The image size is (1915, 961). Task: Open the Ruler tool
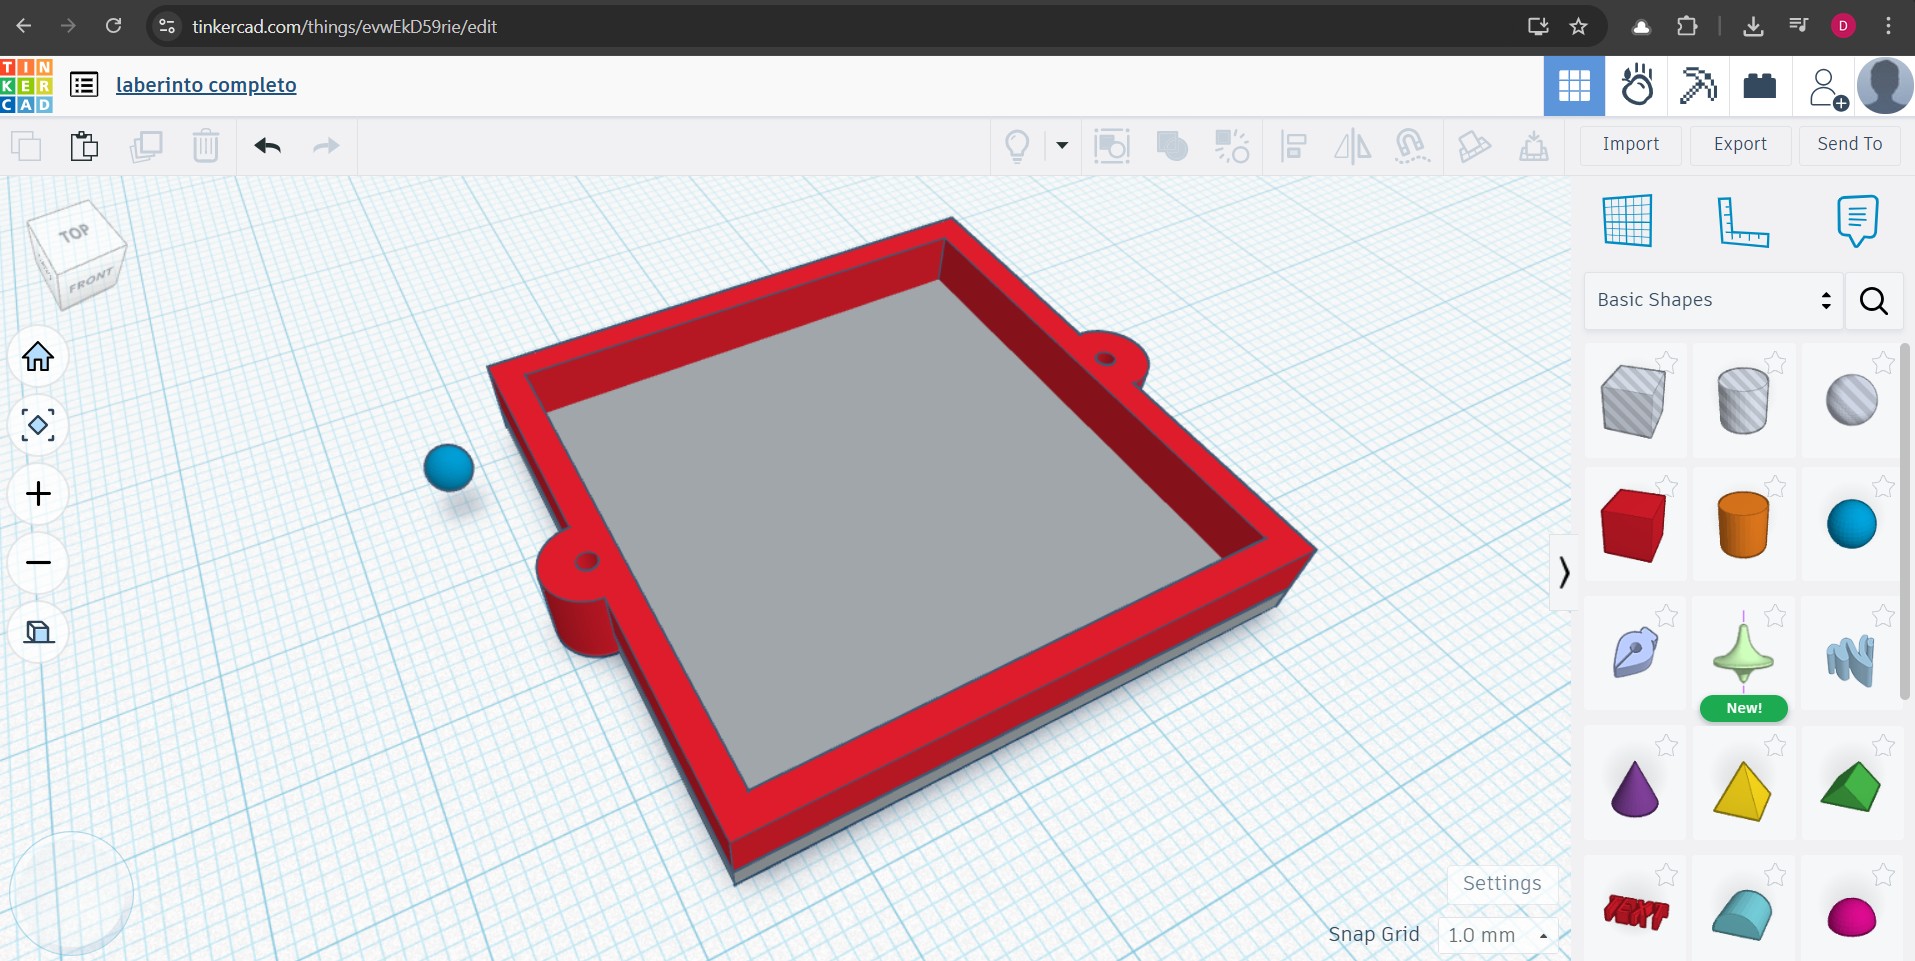(1742, 221)
